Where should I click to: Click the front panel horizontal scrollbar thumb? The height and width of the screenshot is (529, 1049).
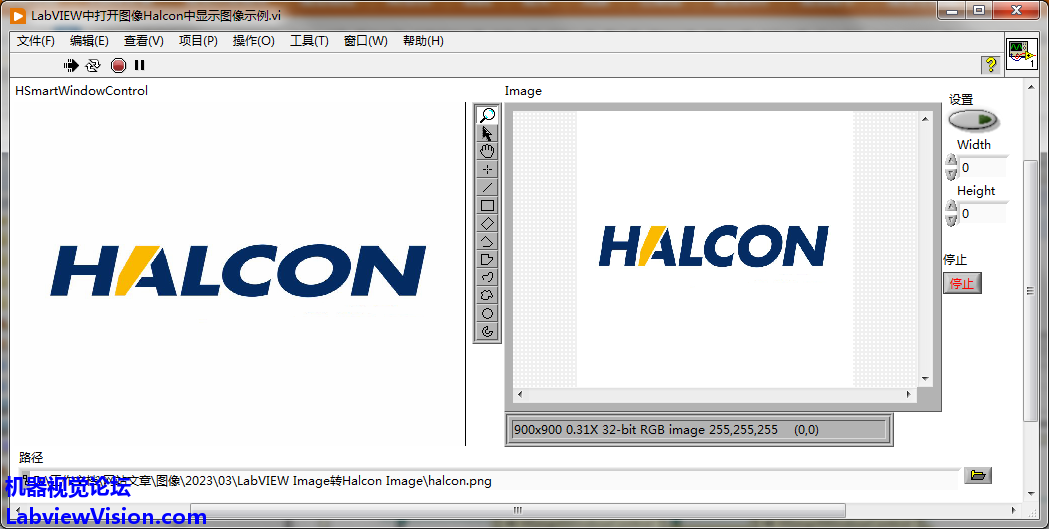pos(518,510)
